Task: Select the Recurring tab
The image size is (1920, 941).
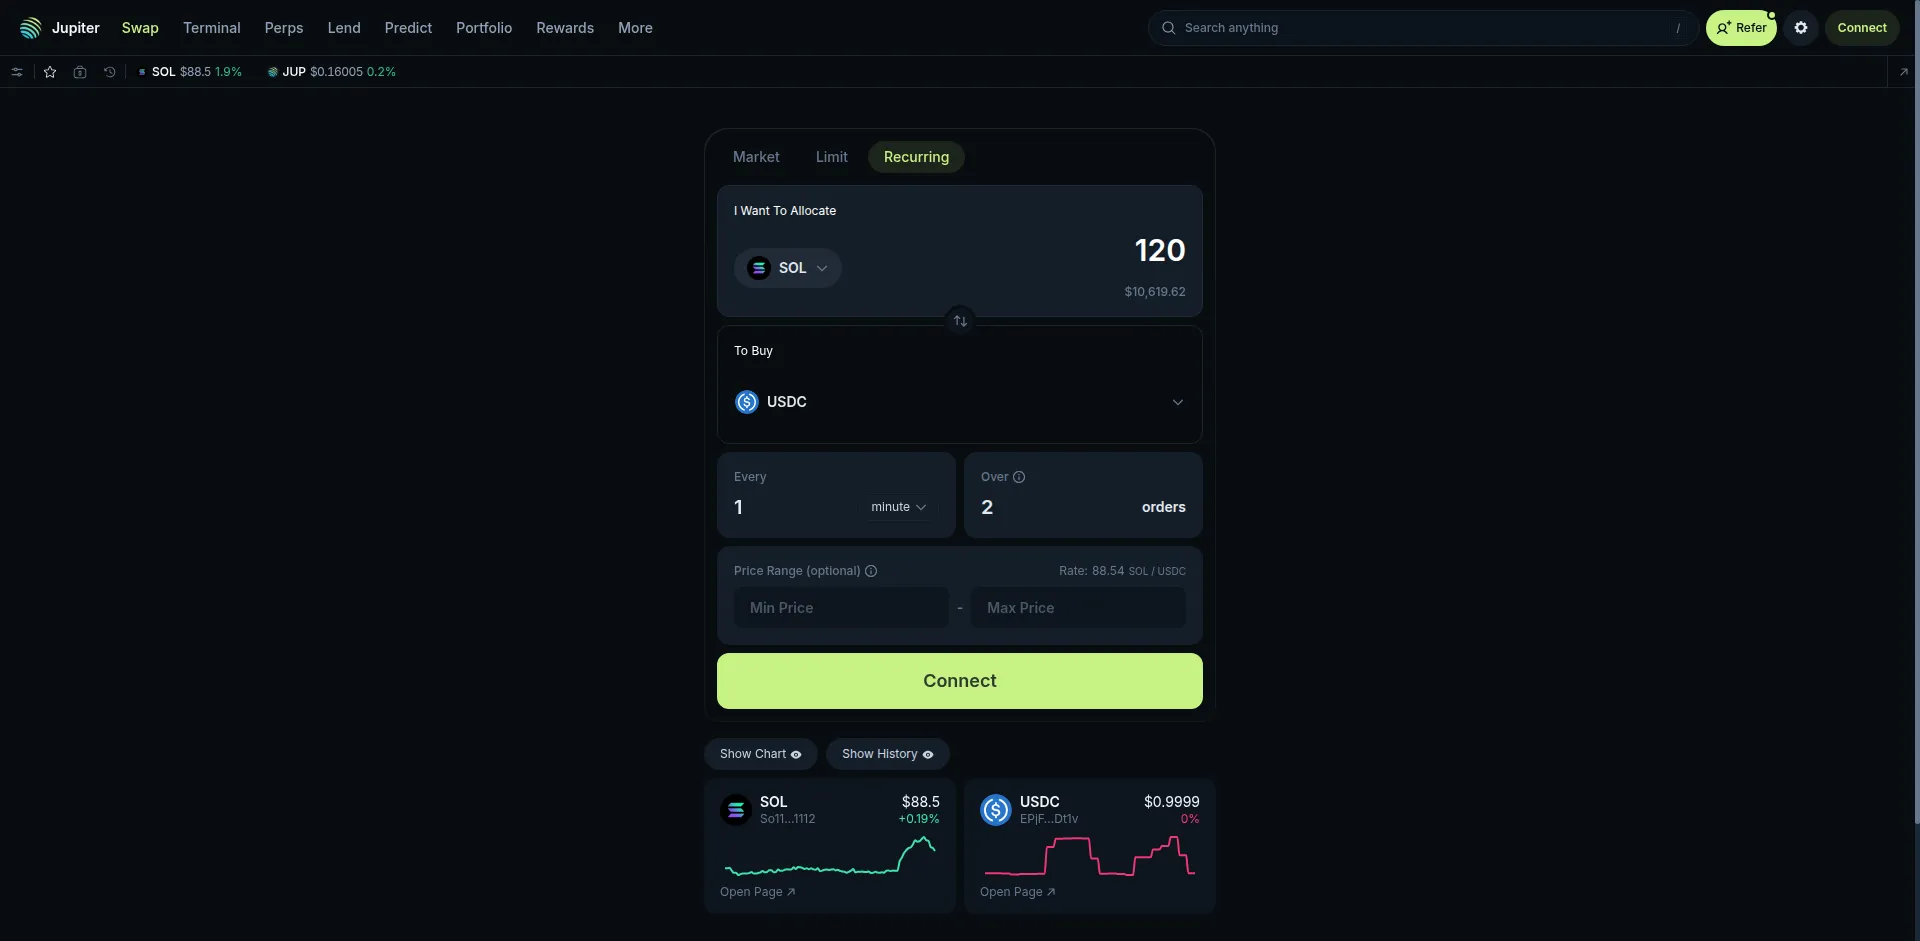Action: pyautogui.click(x=916, y=157)
